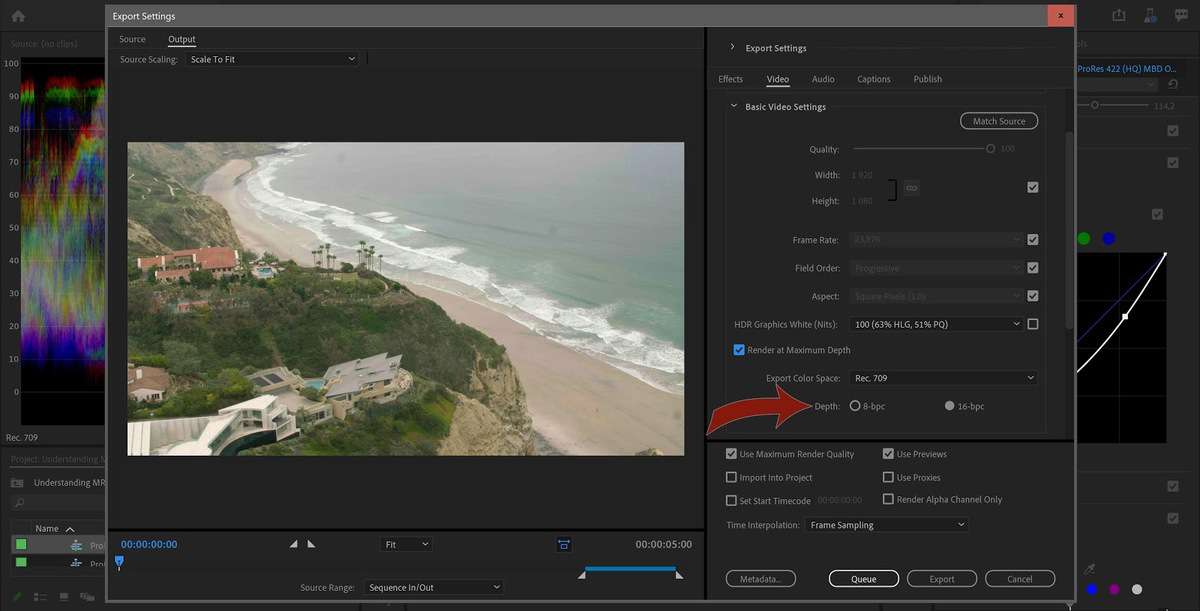Select the Set Out point icon below preview
The width and height of the screenshot is (1200, 611).
coord(311,543)
